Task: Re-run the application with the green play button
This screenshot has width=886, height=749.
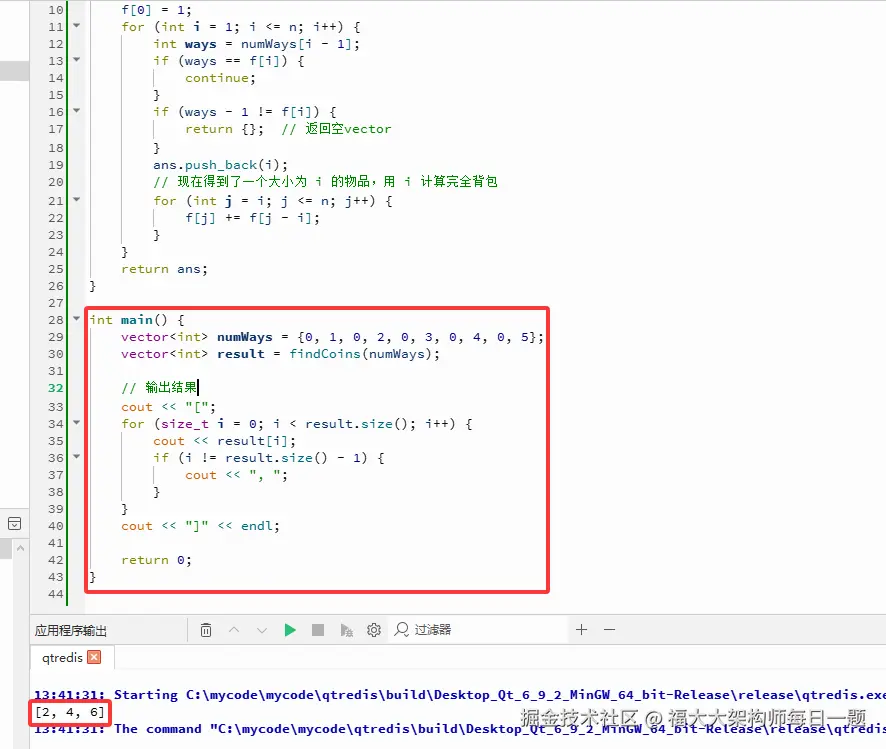Action: coord(290,630)
